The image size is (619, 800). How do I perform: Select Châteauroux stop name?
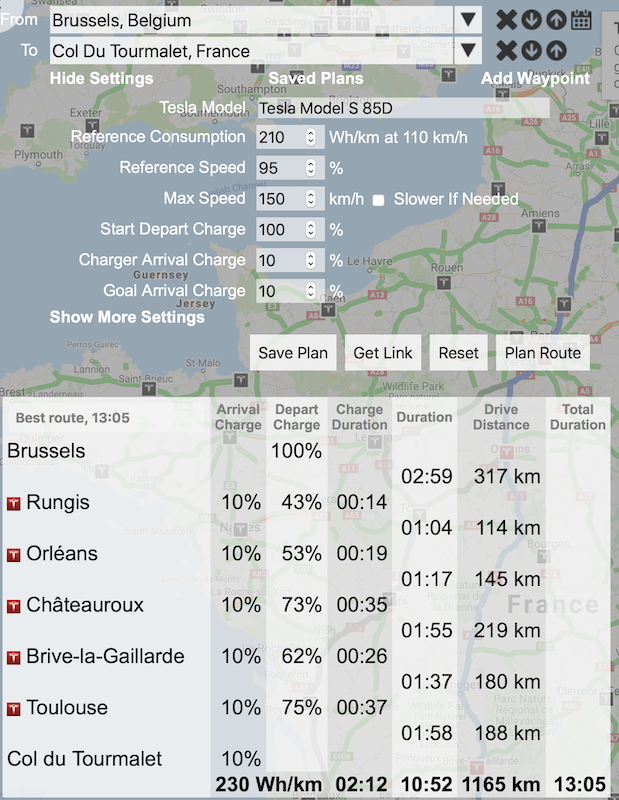pos(85,605)
